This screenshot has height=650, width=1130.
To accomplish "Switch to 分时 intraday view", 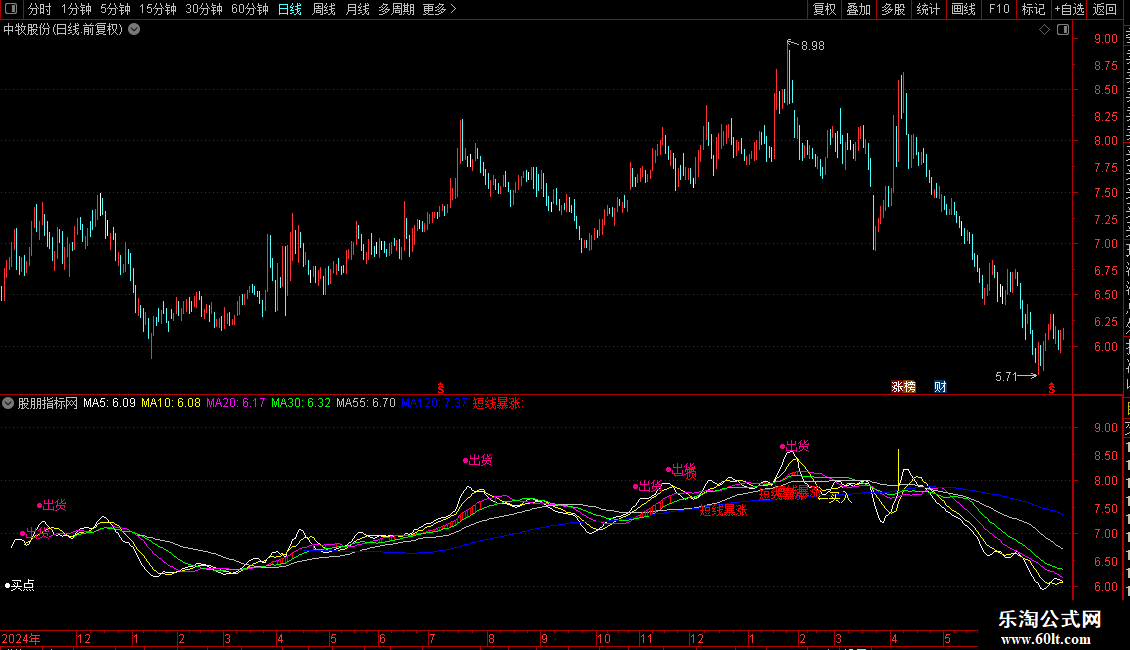I will click(40, 9).
